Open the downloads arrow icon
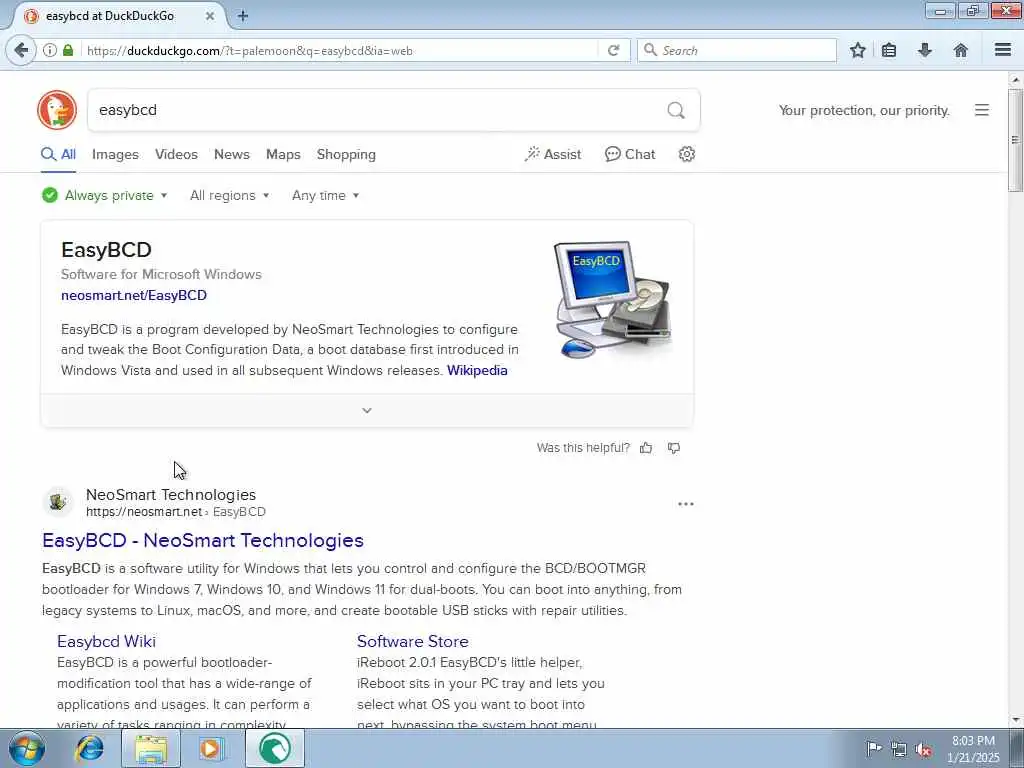This screenshot has width=1024, height=768. click(x=925, y=50)
